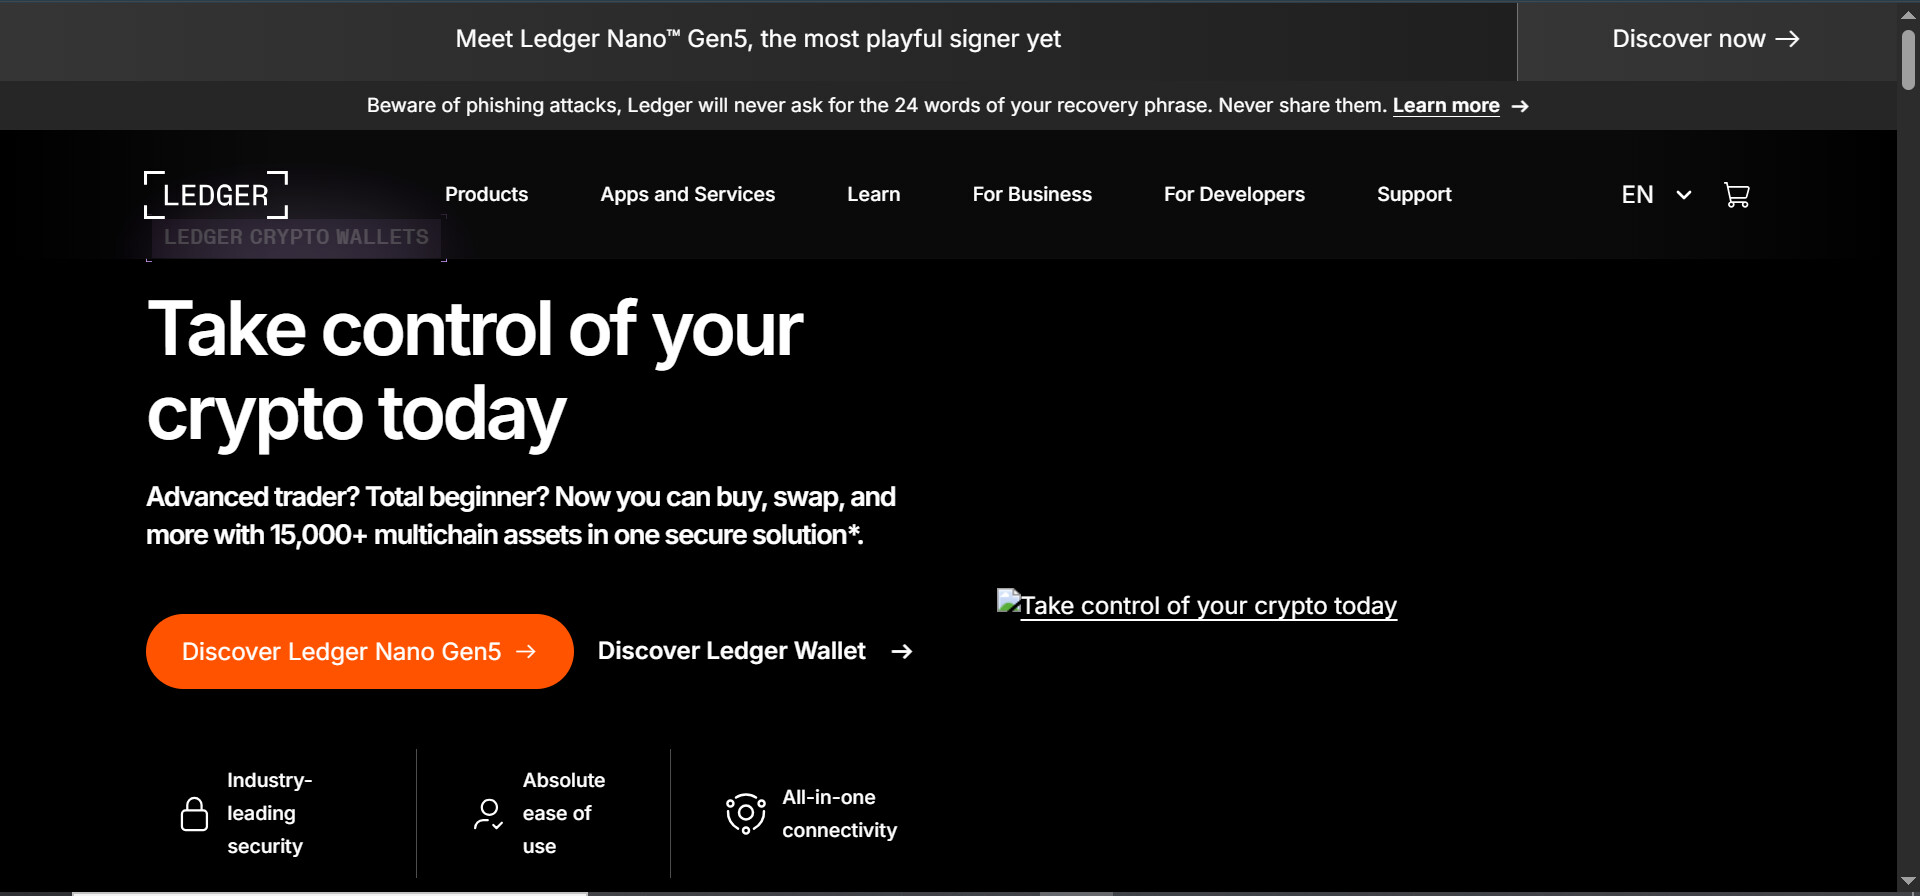Follow the Learn more phishing link
This screenshot has height=896, width=1920.
click(x=1446, y=106)
